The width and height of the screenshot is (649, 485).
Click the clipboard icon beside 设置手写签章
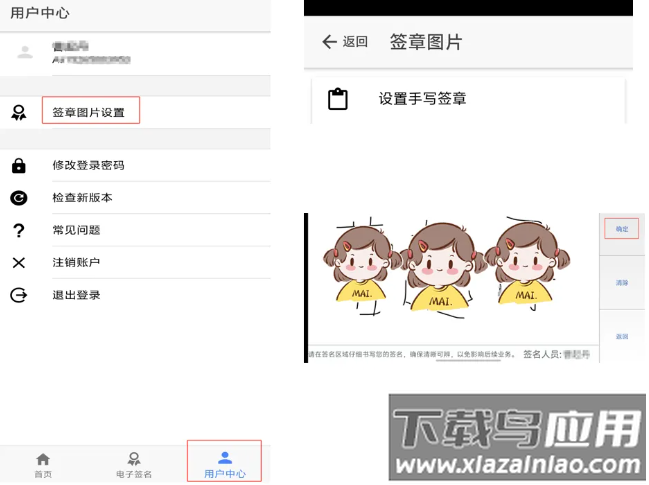338,99
